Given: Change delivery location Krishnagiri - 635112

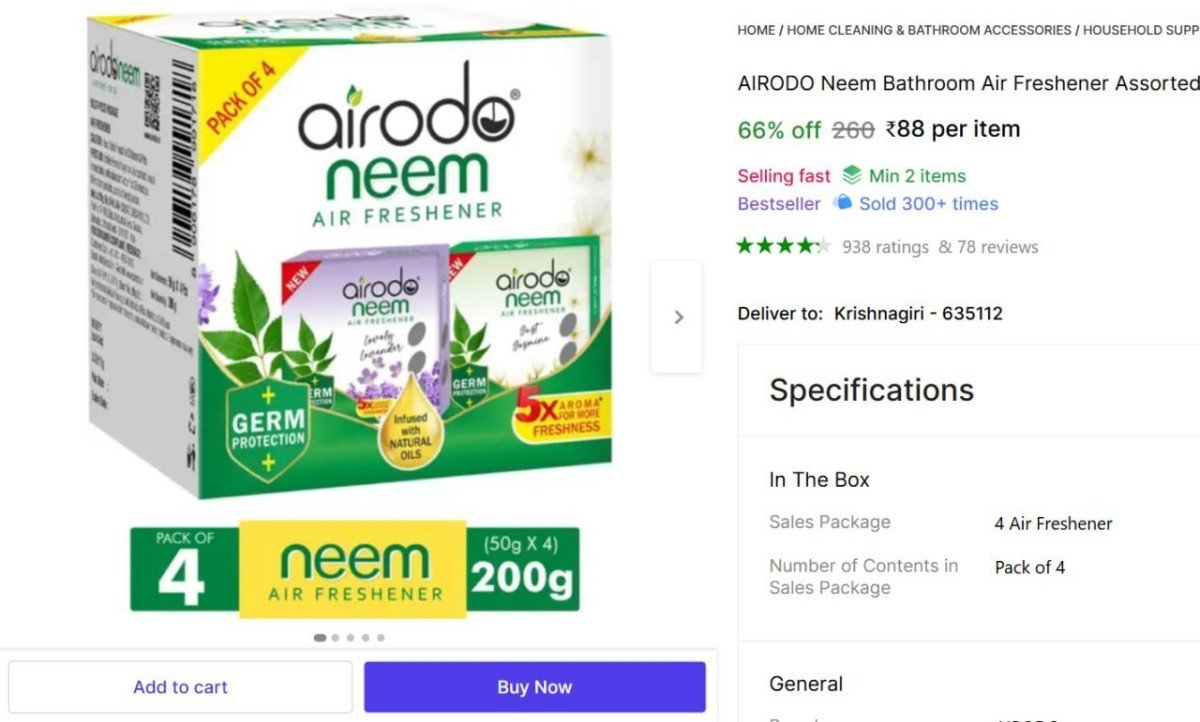Looking at the screenshot, I should pos(918,313).
